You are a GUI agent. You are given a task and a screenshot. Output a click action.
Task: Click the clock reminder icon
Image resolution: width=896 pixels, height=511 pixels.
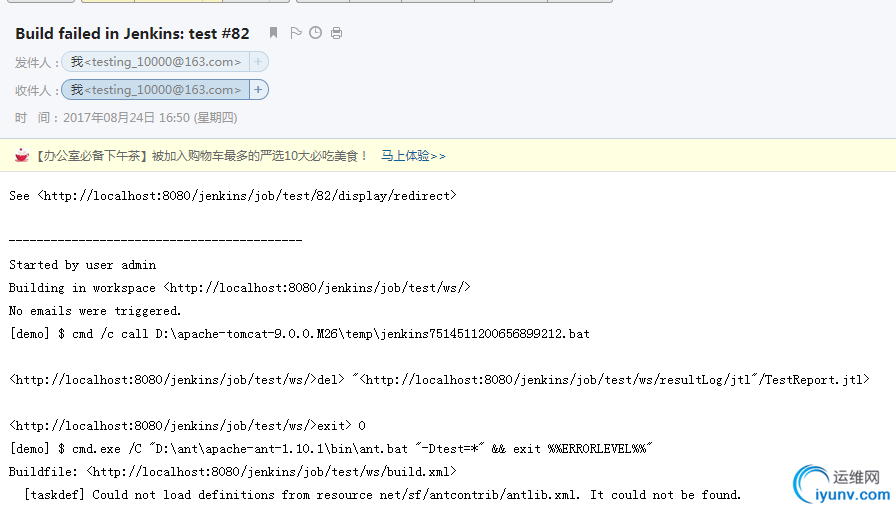coord(315,33)
